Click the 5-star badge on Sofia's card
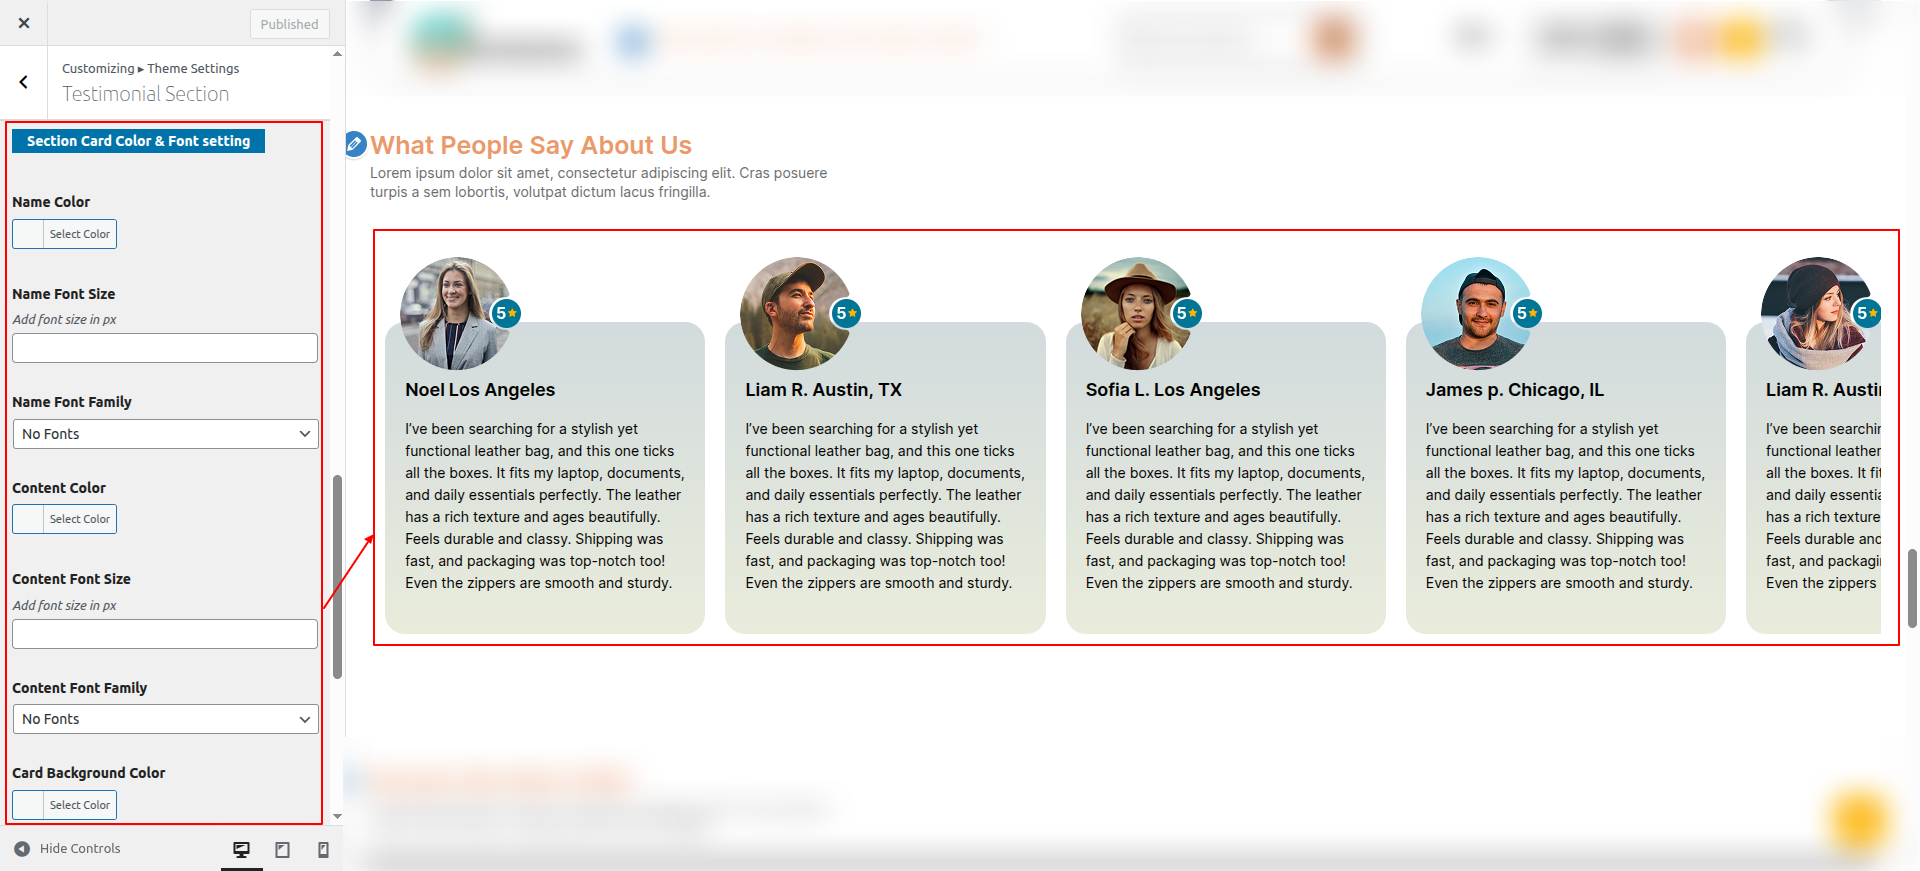The width and height of the screenshot is (1920, 871). point(1186,313)
